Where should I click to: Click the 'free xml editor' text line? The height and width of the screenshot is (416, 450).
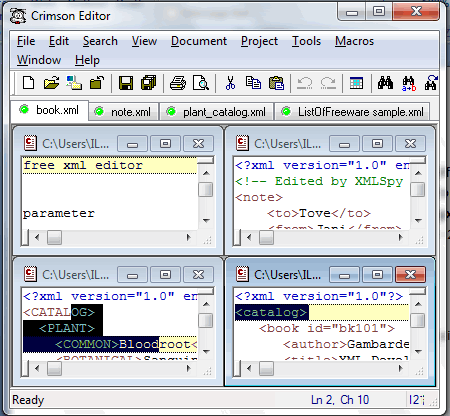coord(110,165)
